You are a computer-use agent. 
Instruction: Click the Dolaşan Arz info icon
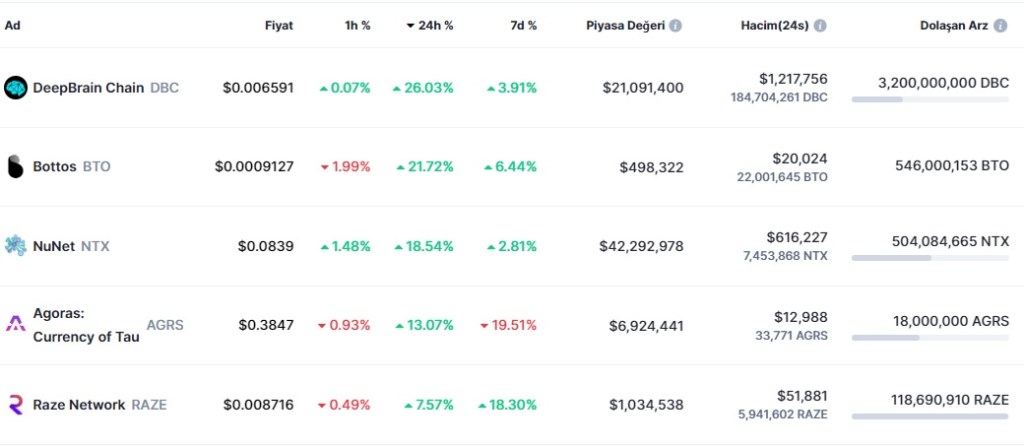pos(1002,26)
